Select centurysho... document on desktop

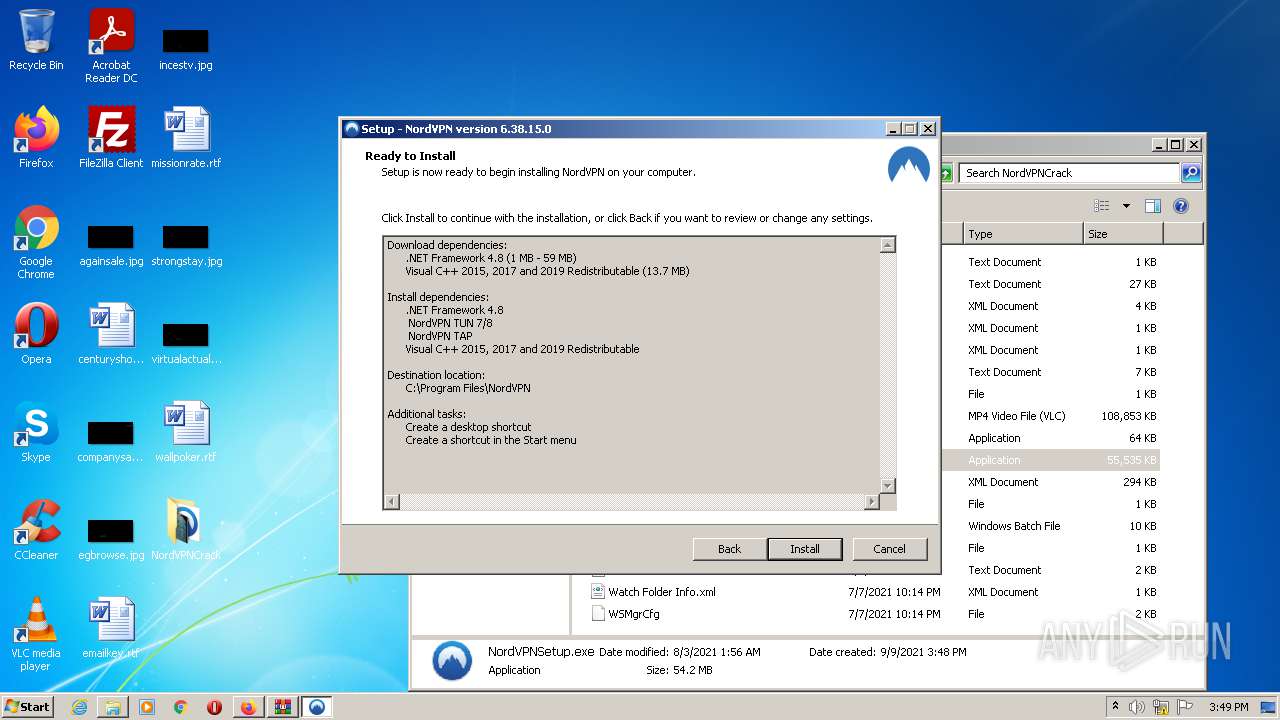point(111,334)
